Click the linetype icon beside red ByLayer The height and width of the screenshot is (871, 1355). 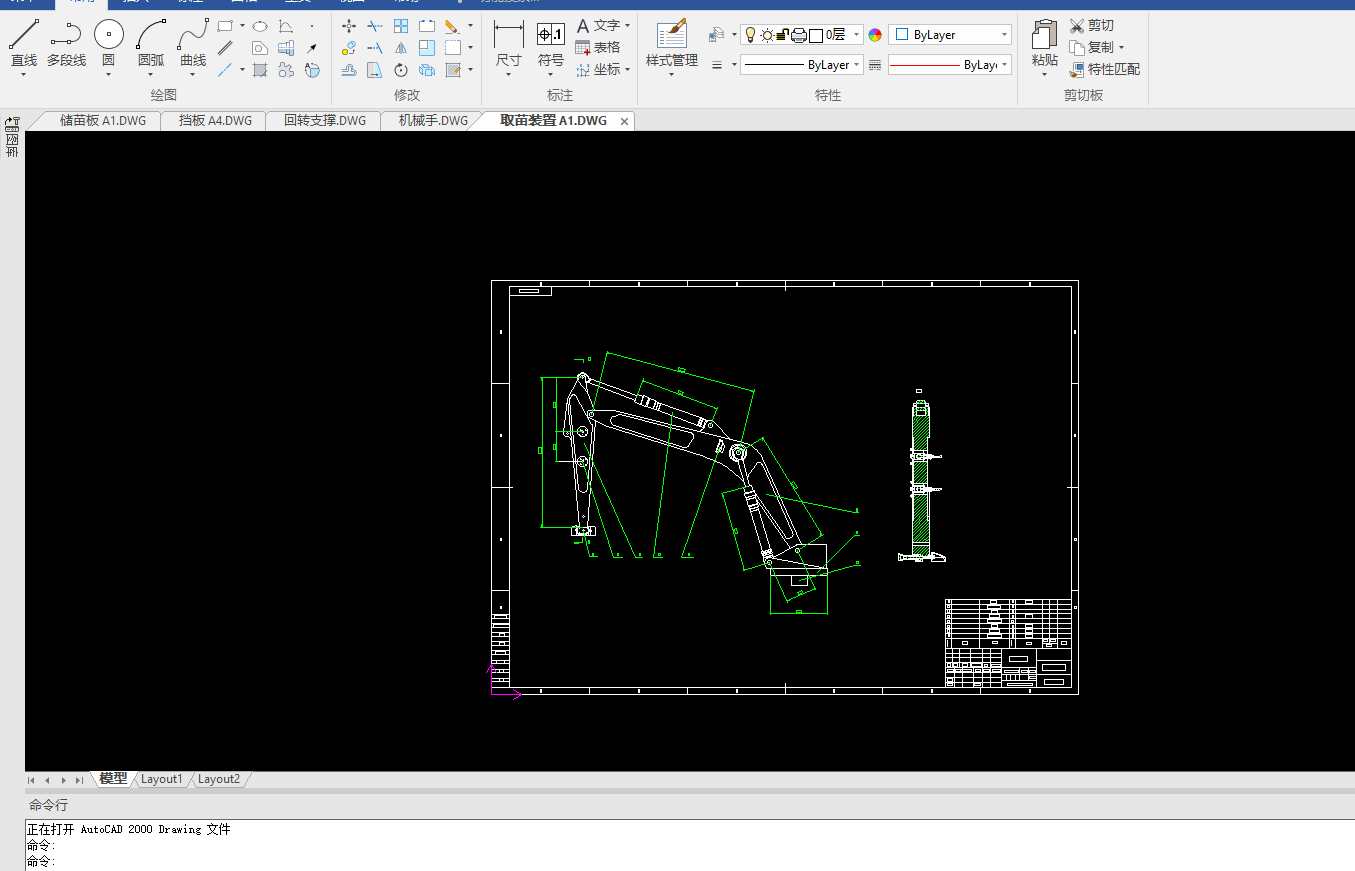click(x=875, y=65)
